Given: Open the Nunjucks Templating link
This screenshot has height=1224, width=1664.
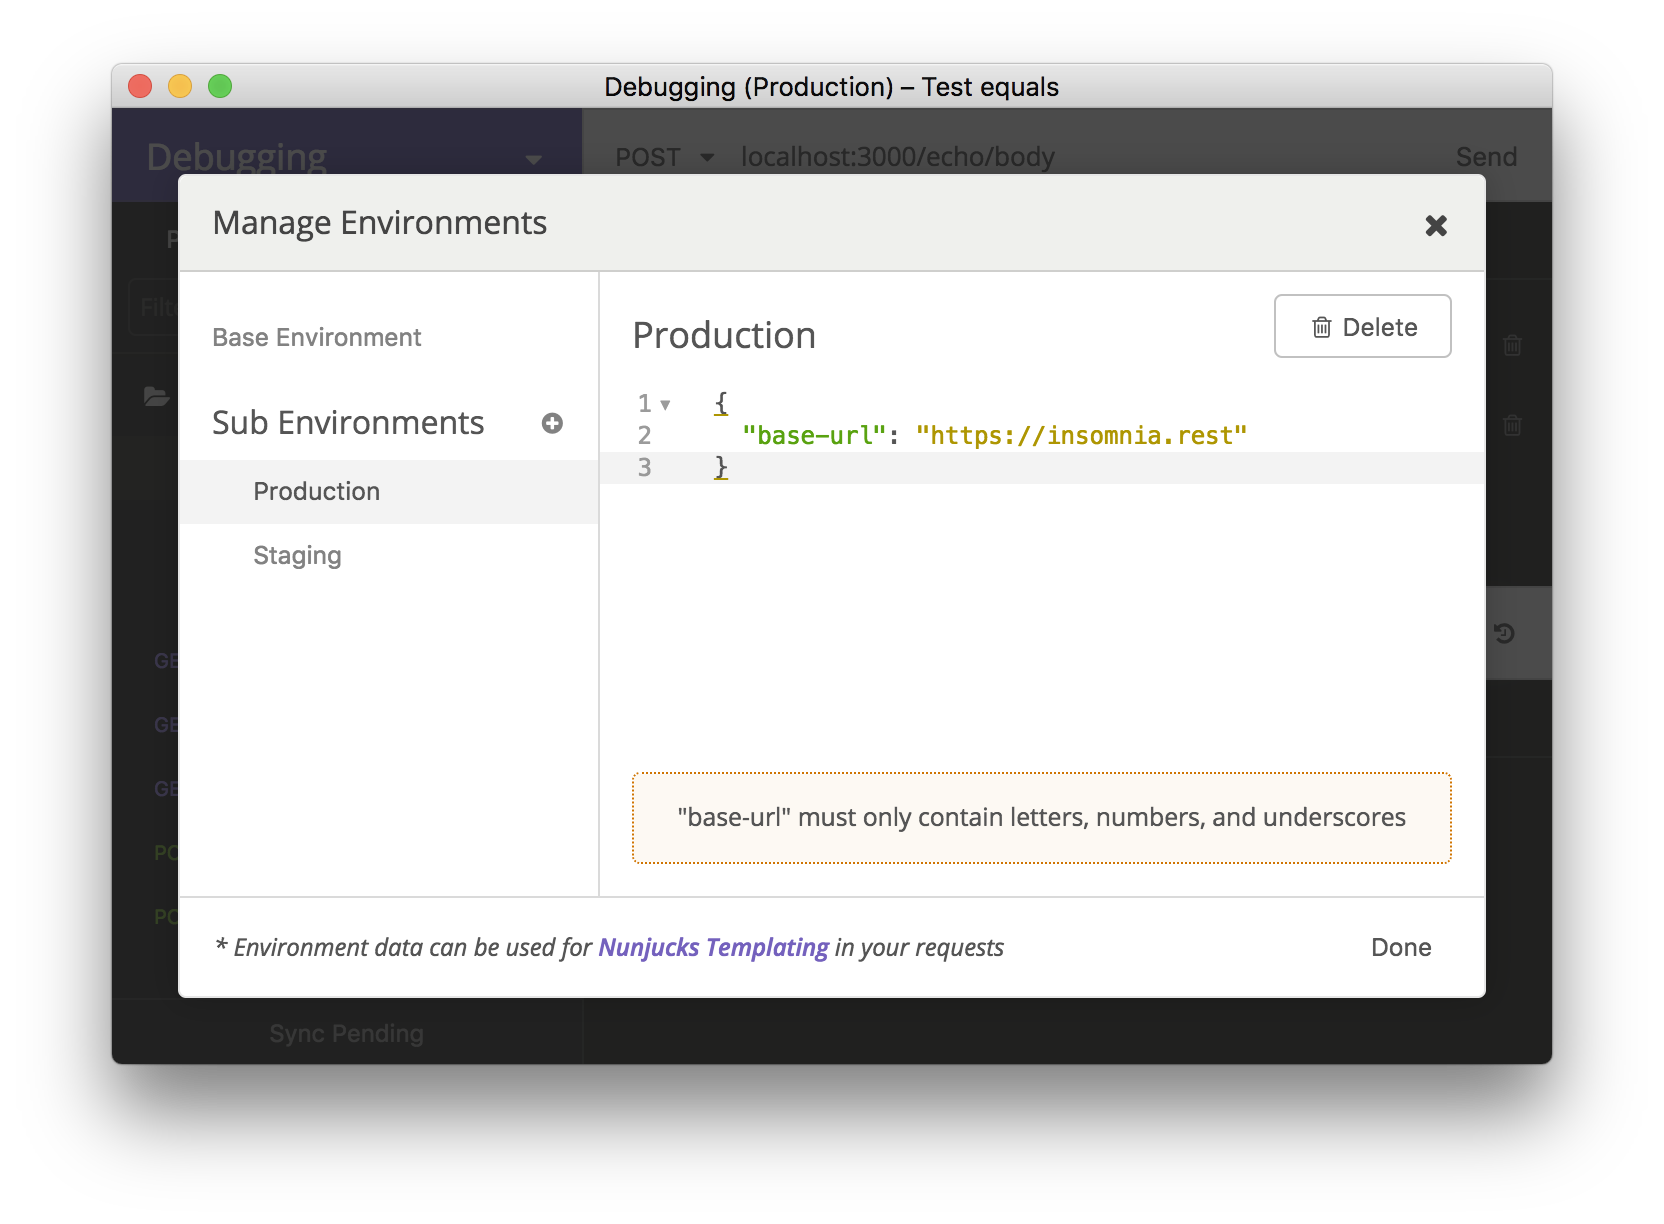Looking at the screenshot, I should (713, 947).
